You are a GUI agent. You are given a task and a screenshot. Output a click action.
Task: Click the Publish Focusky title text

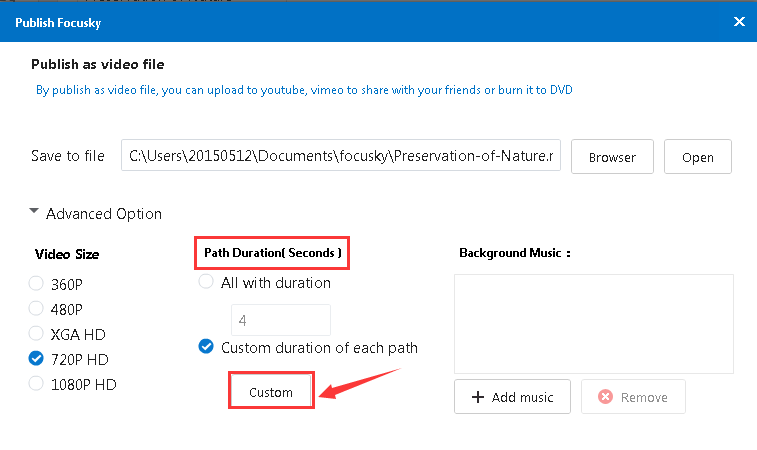[58, 23]
